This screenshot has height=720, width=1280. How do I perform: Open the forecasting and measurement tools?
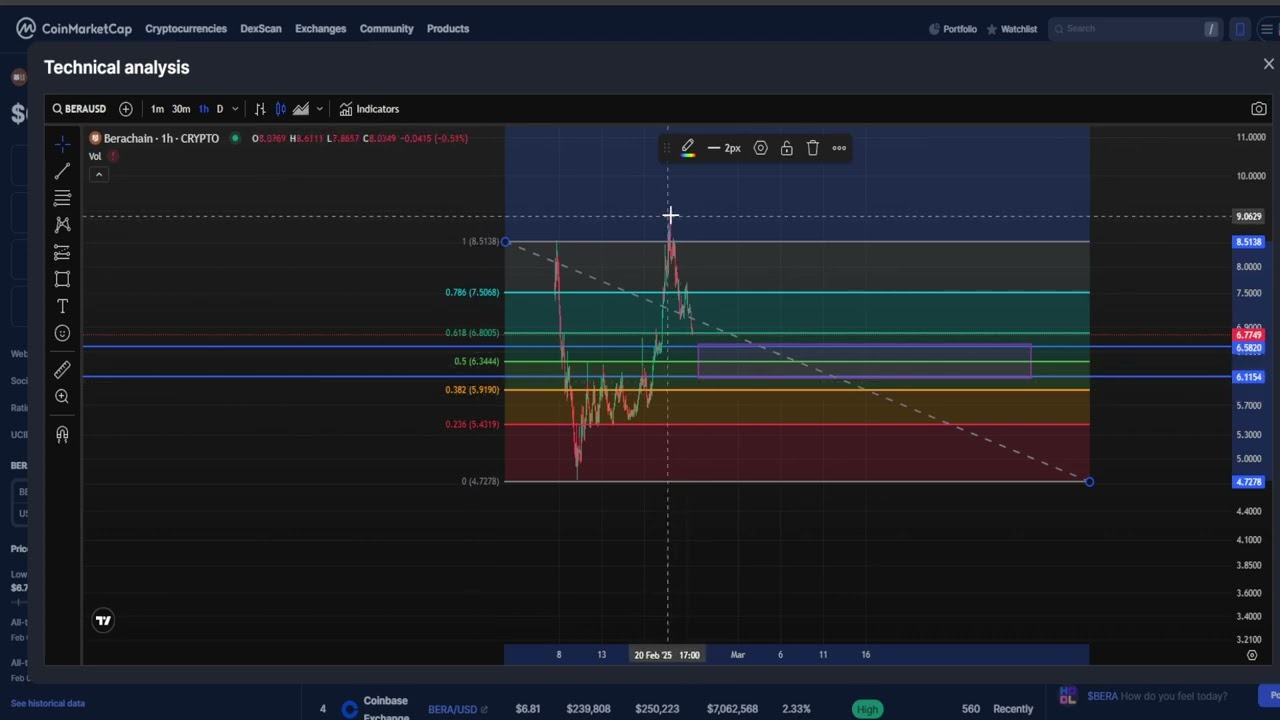coord(62,252)
